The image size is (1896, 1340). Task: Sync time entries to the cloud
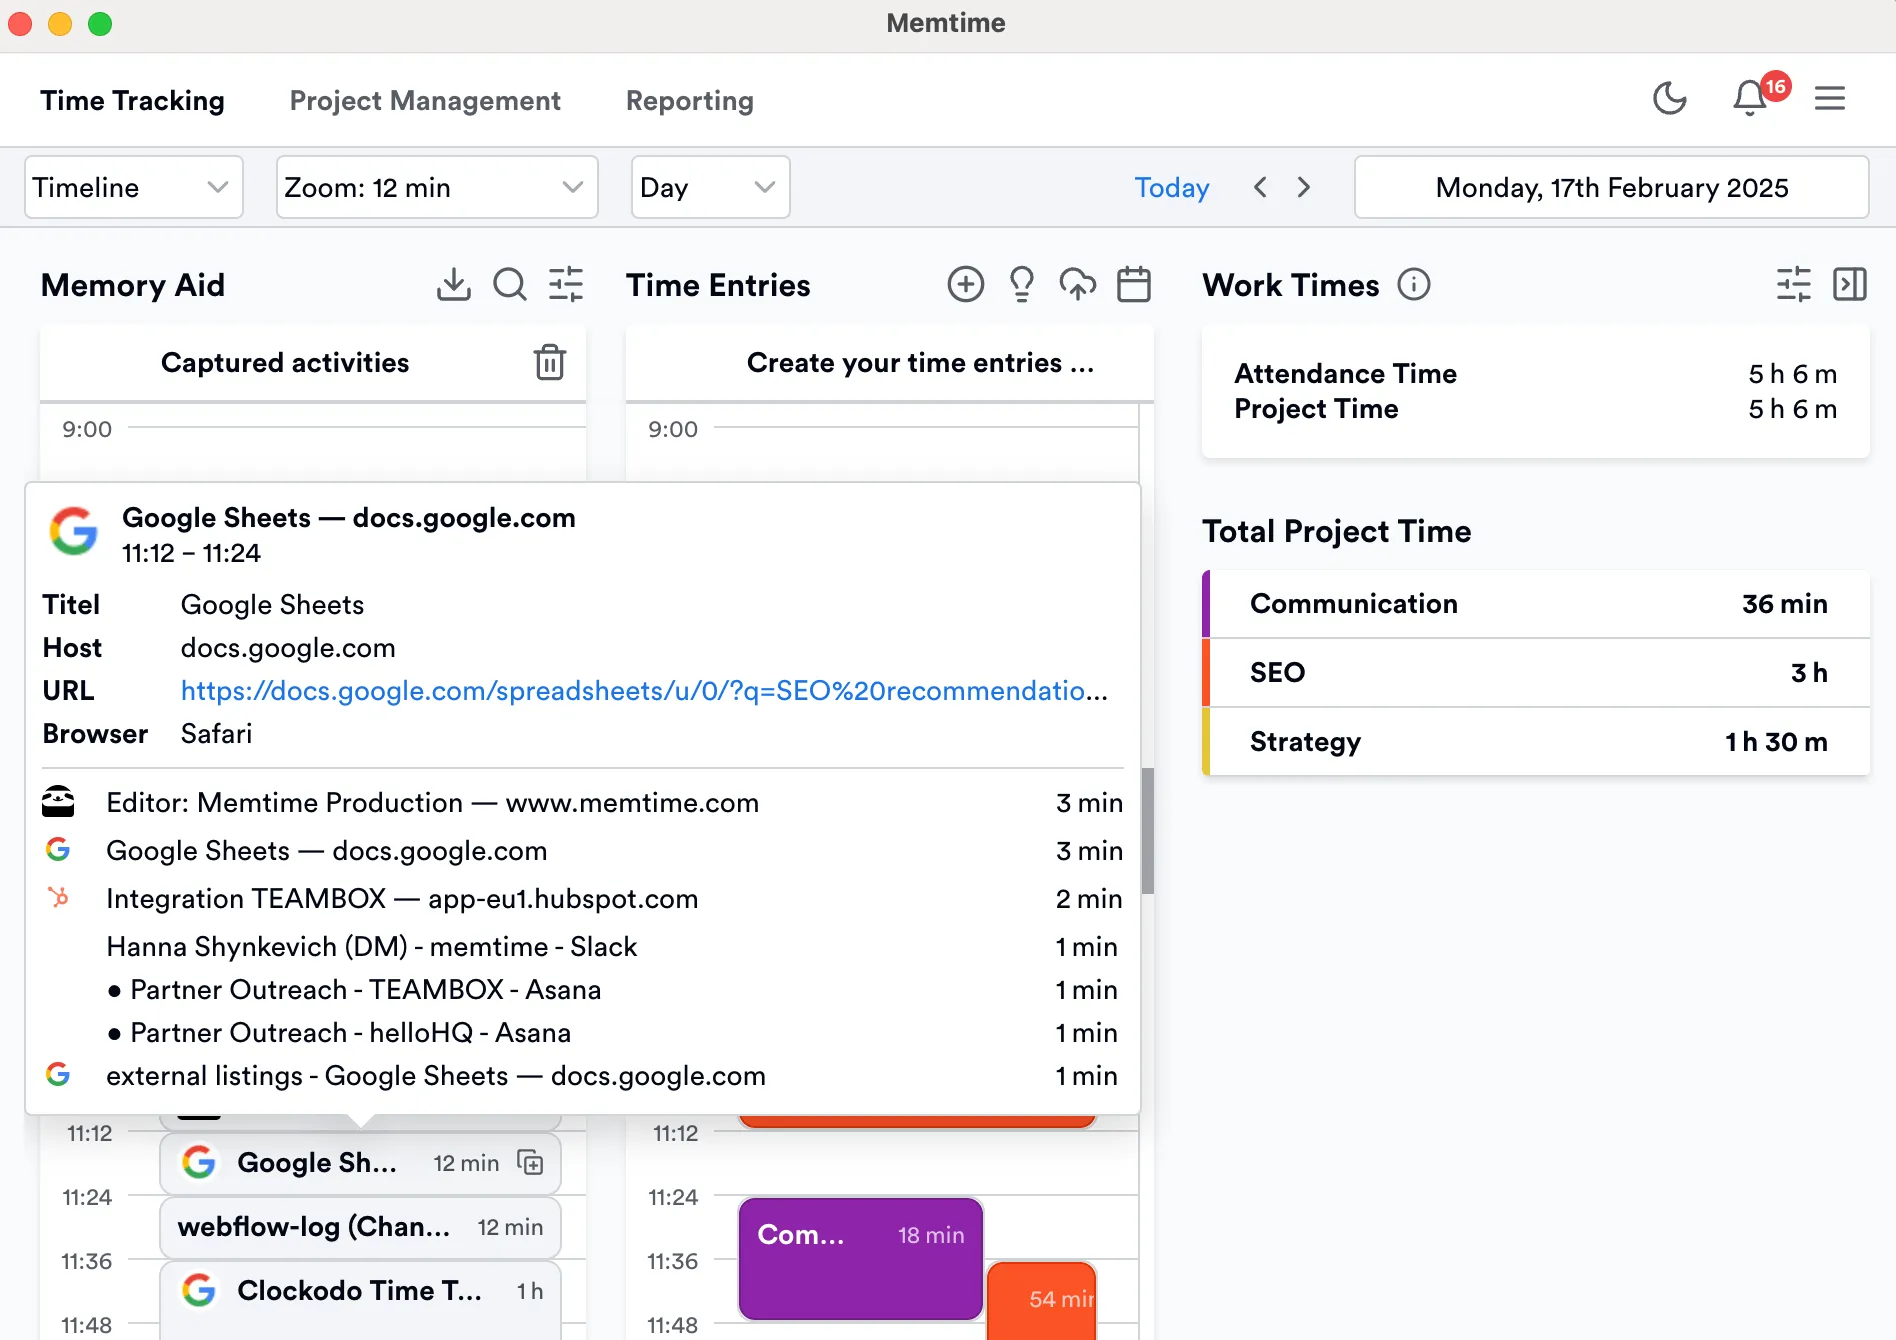coord(1077,284)
